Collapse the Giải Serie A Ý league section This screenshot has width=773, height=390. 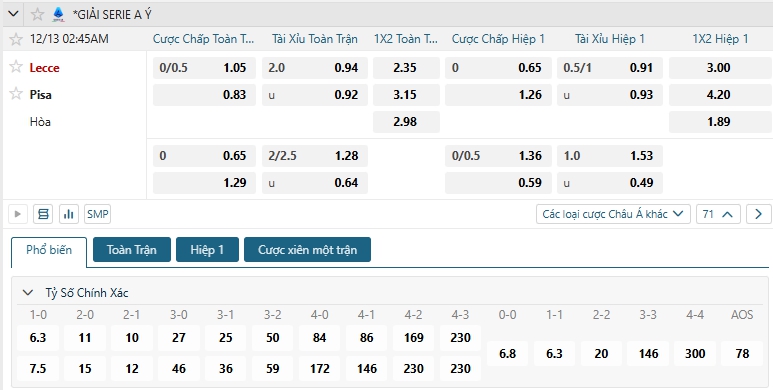coord(13,14)
